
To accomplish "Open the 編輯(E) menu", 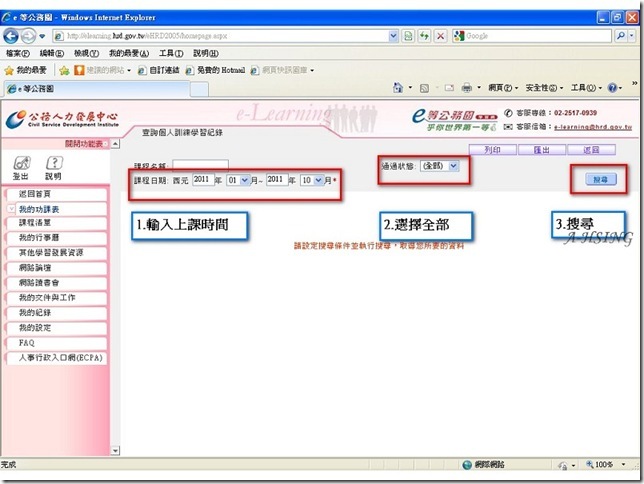I will [52, 53].
